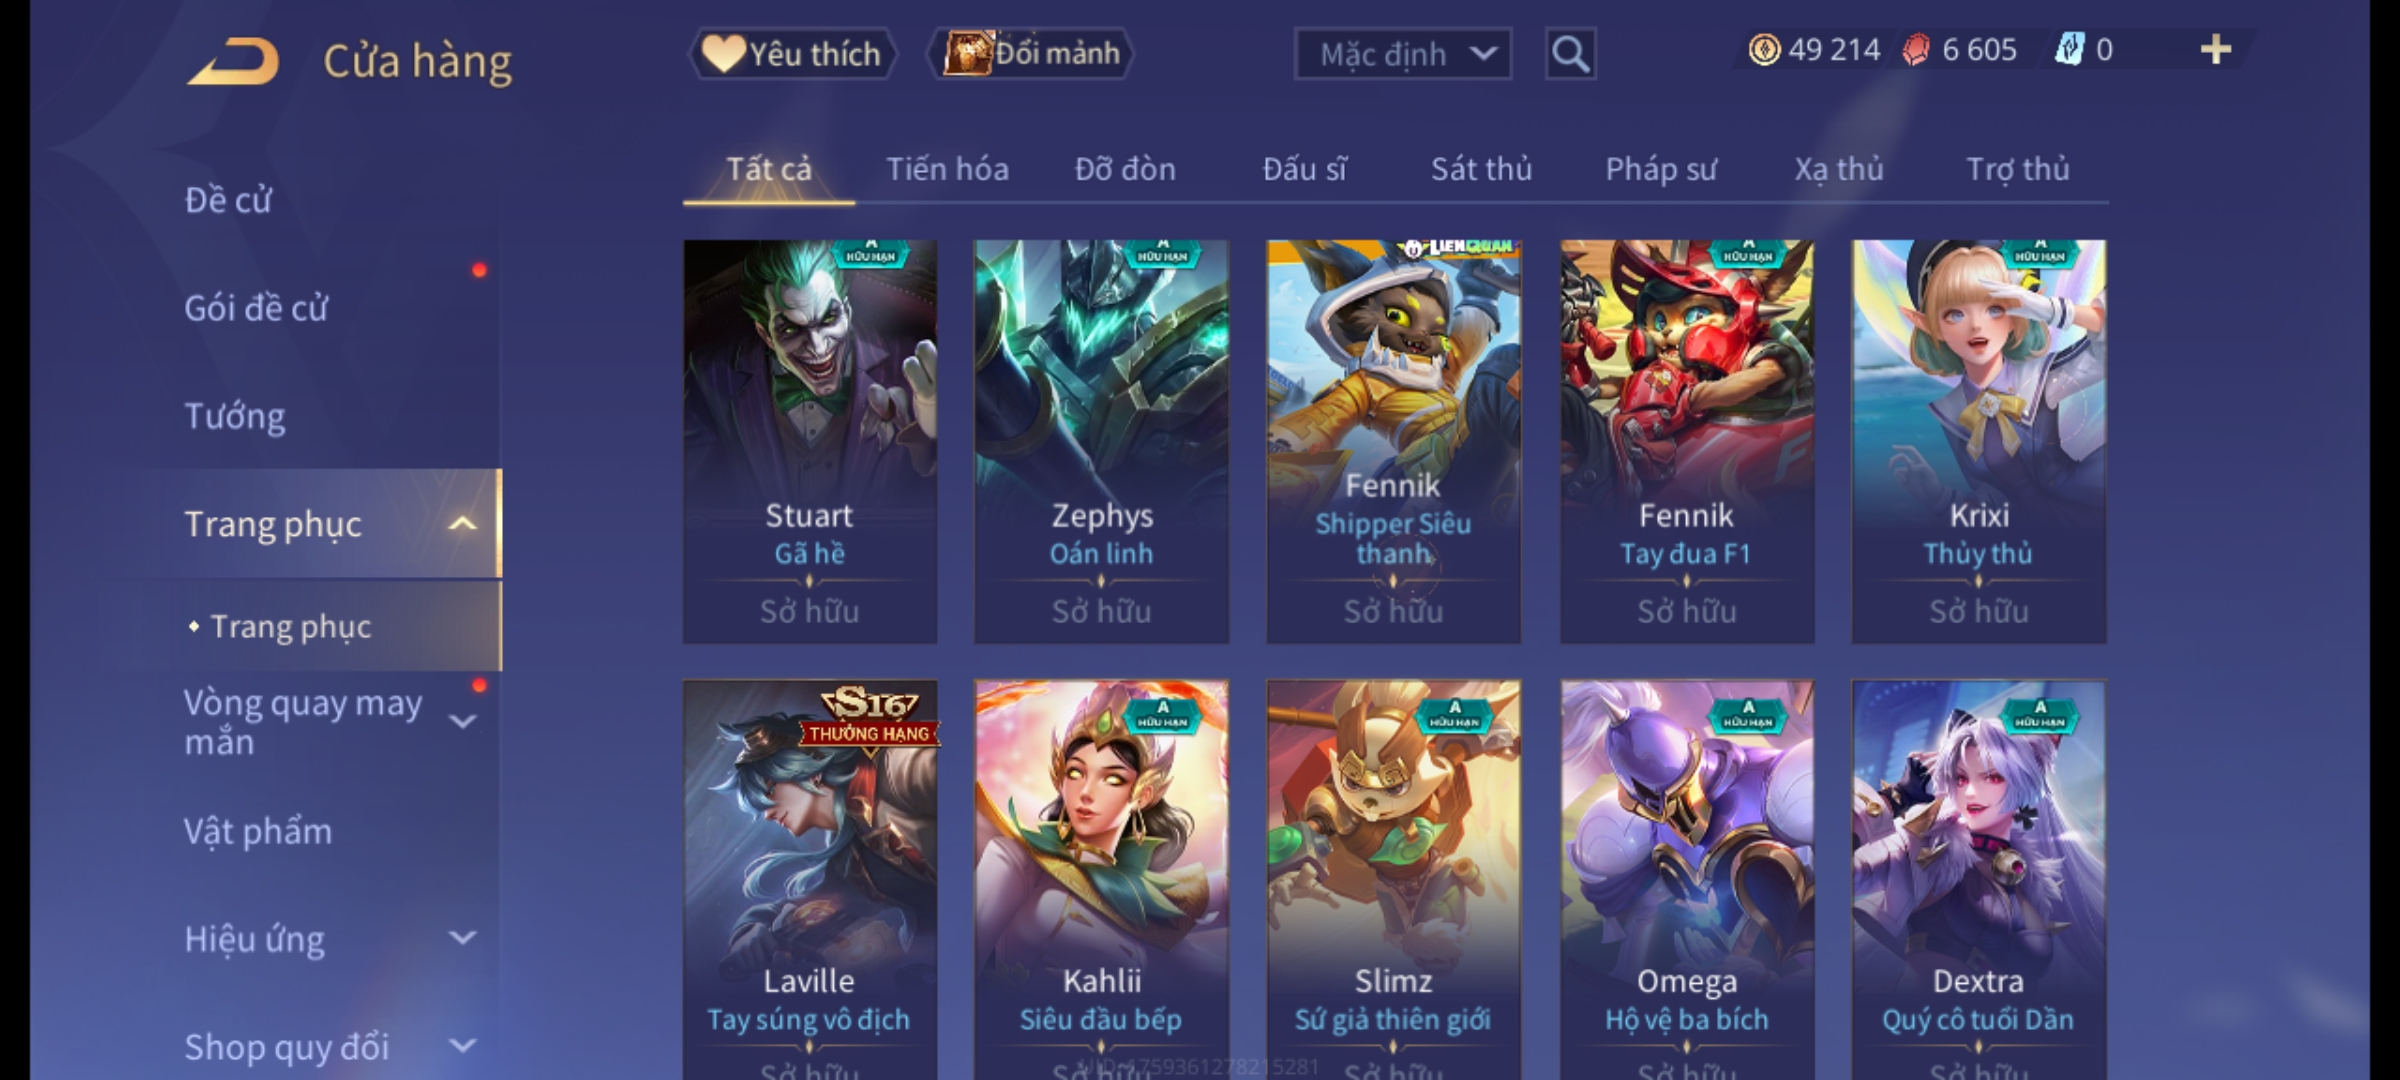Tap the gold coin balance icon
Viewport: 2400px width, 1080px height.
coord(1764,50)
